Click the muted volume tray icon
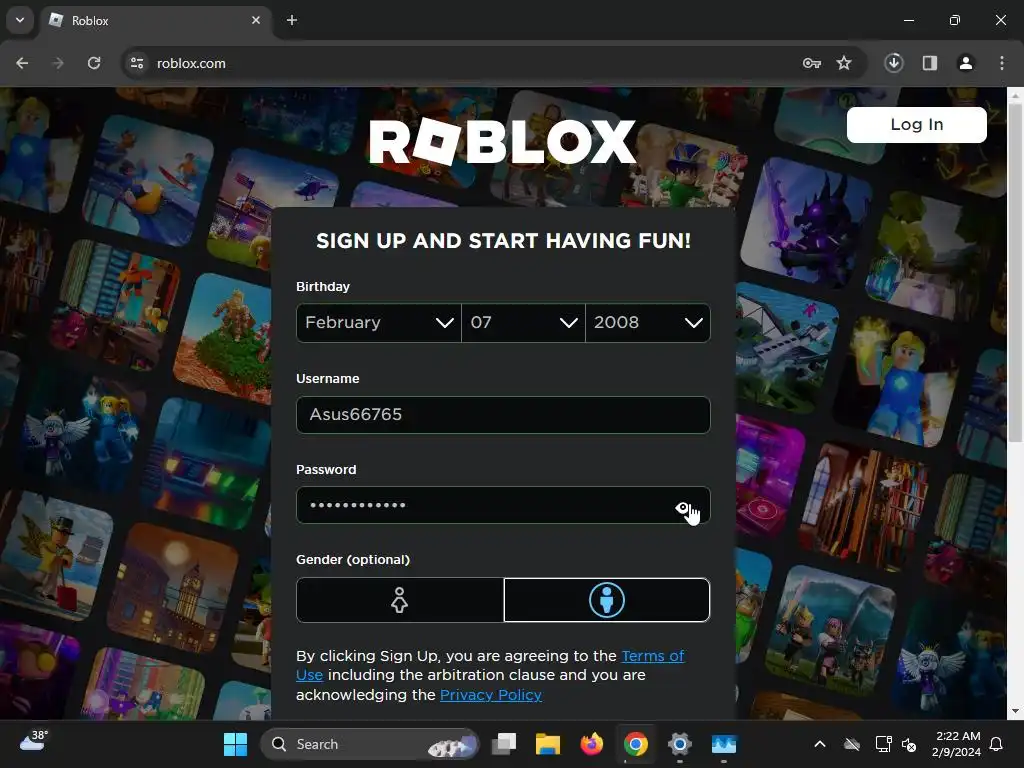1024x768 pixels. (908, 744)
